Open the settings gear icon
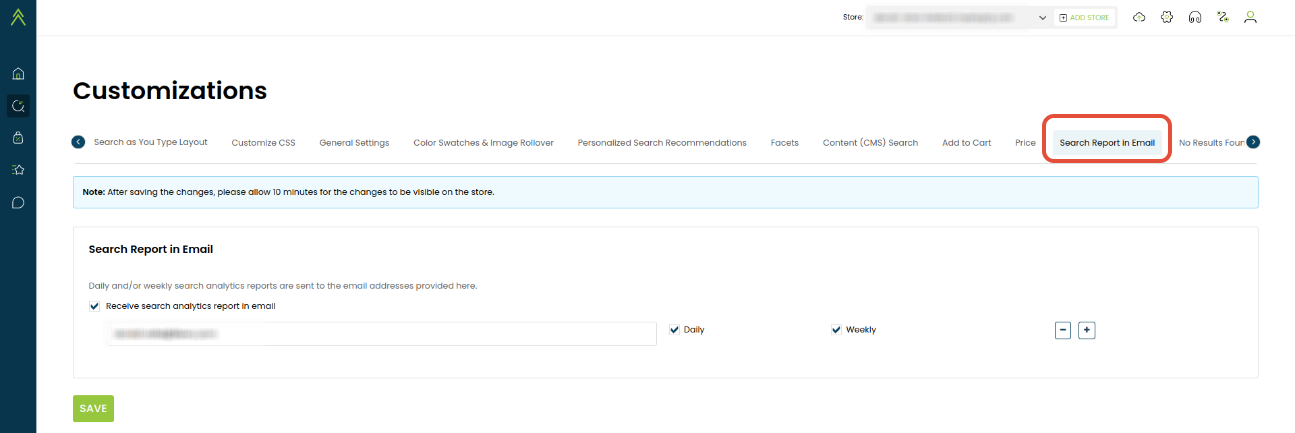This screenshot has height=433, width=1295. pyautogui.click(x=1166, y=18)
